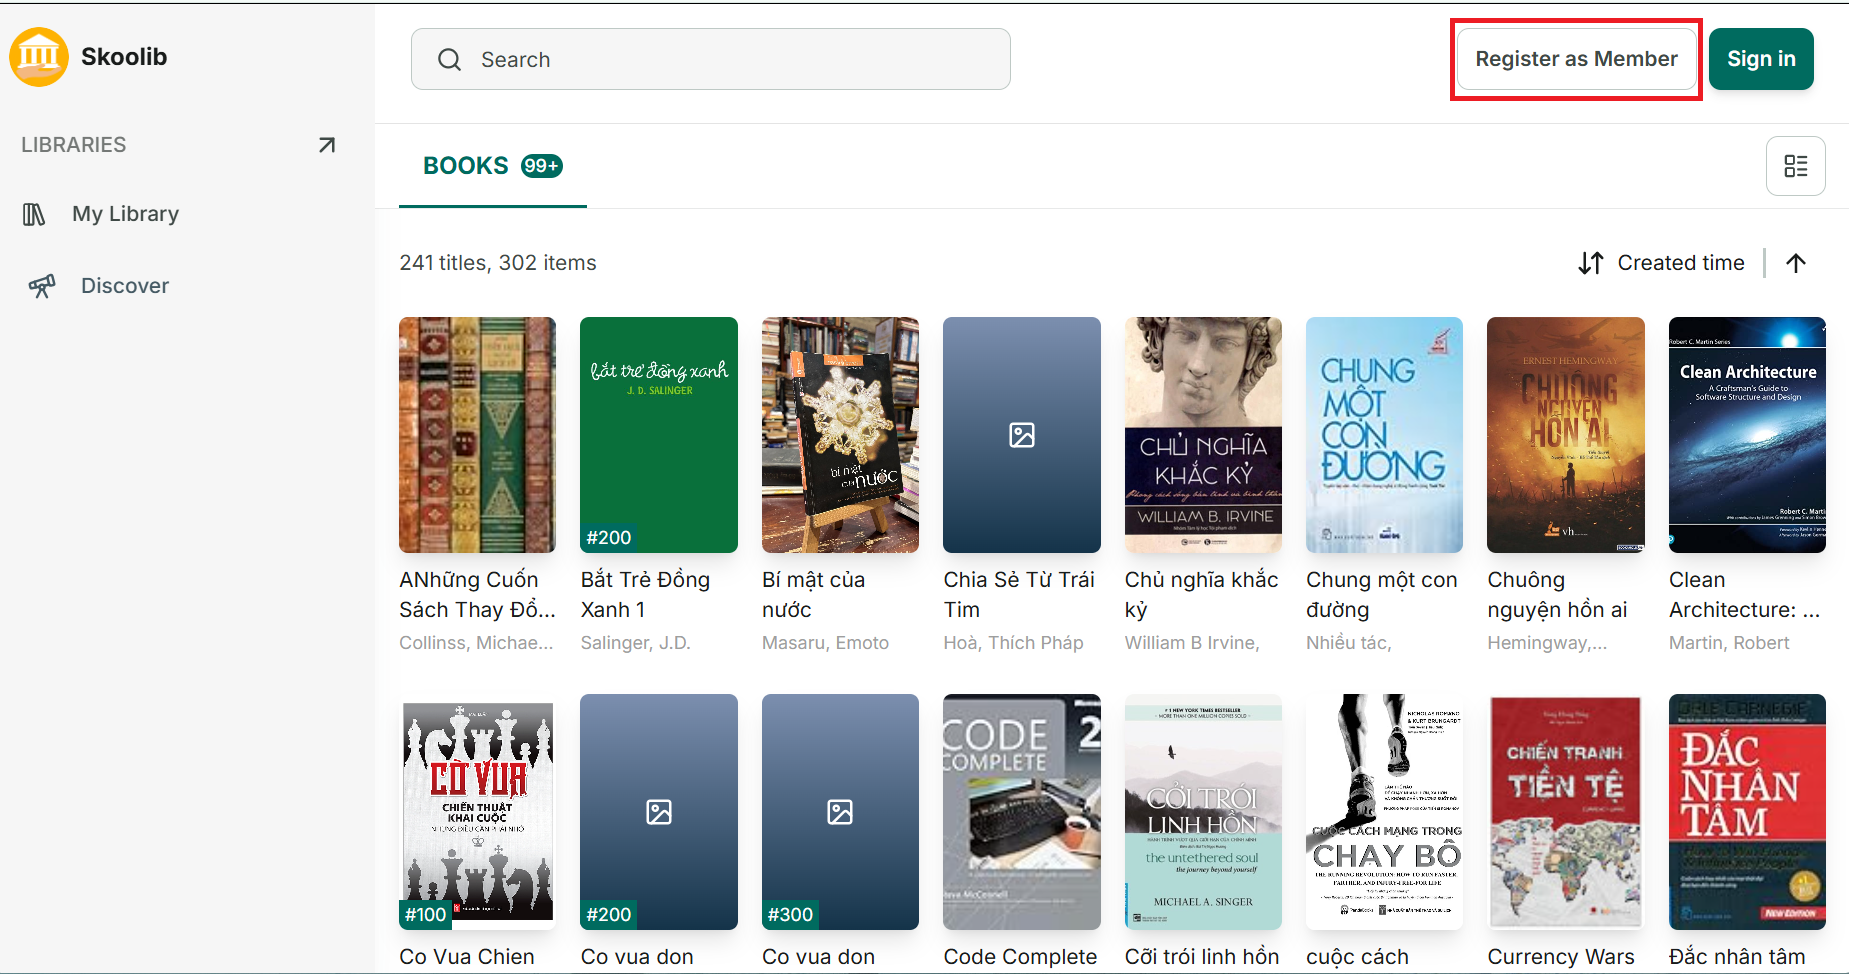Switch to list view layout icon

point(1796,166)
